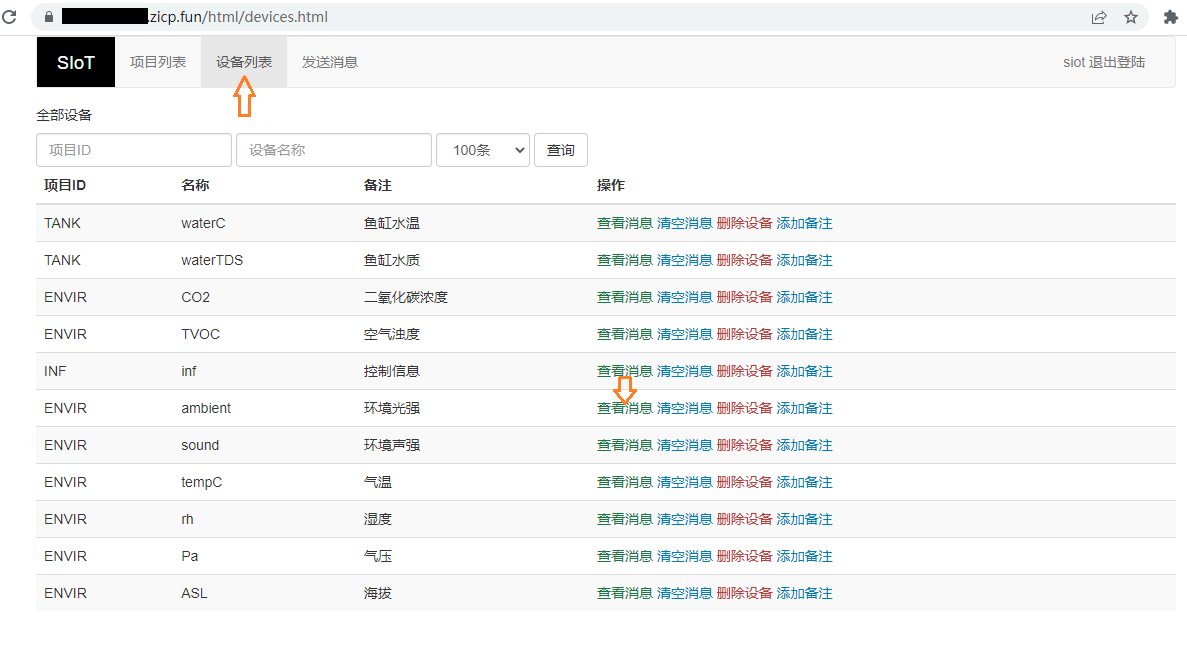
Task: Click the SIoT brand logo
Action: pyautogui.click(x=76, y=62)
